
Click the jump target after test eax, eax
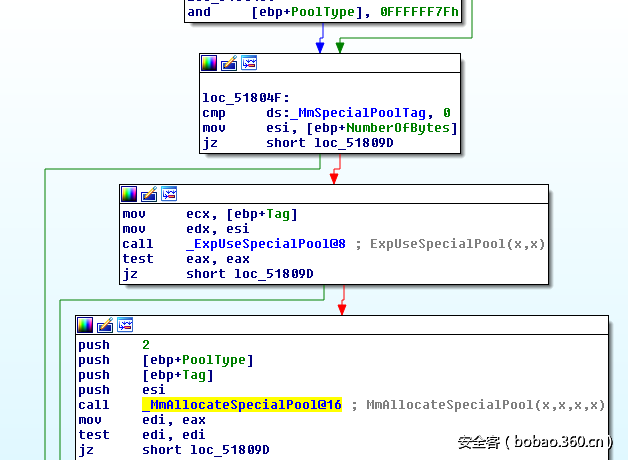[274, 274]
